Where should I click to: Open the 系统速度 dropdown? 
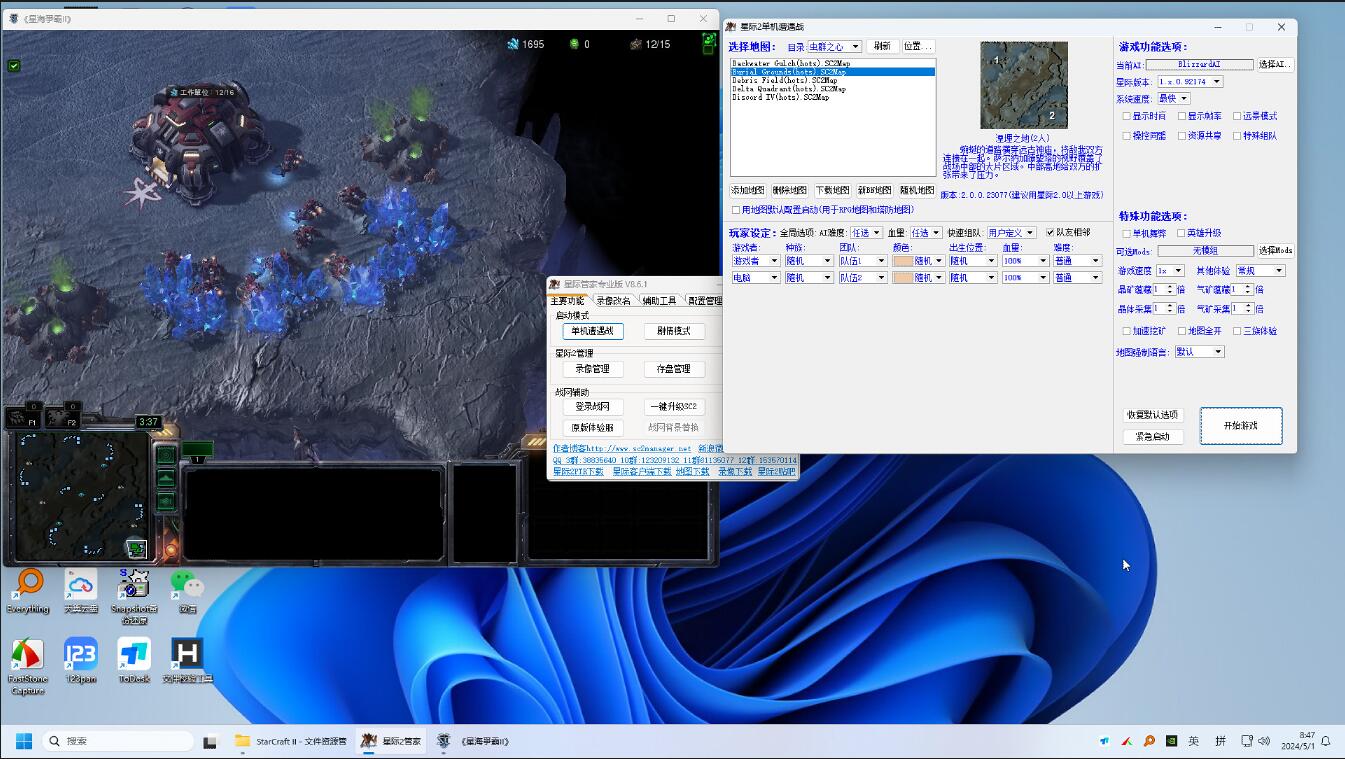pos(1173,98)
